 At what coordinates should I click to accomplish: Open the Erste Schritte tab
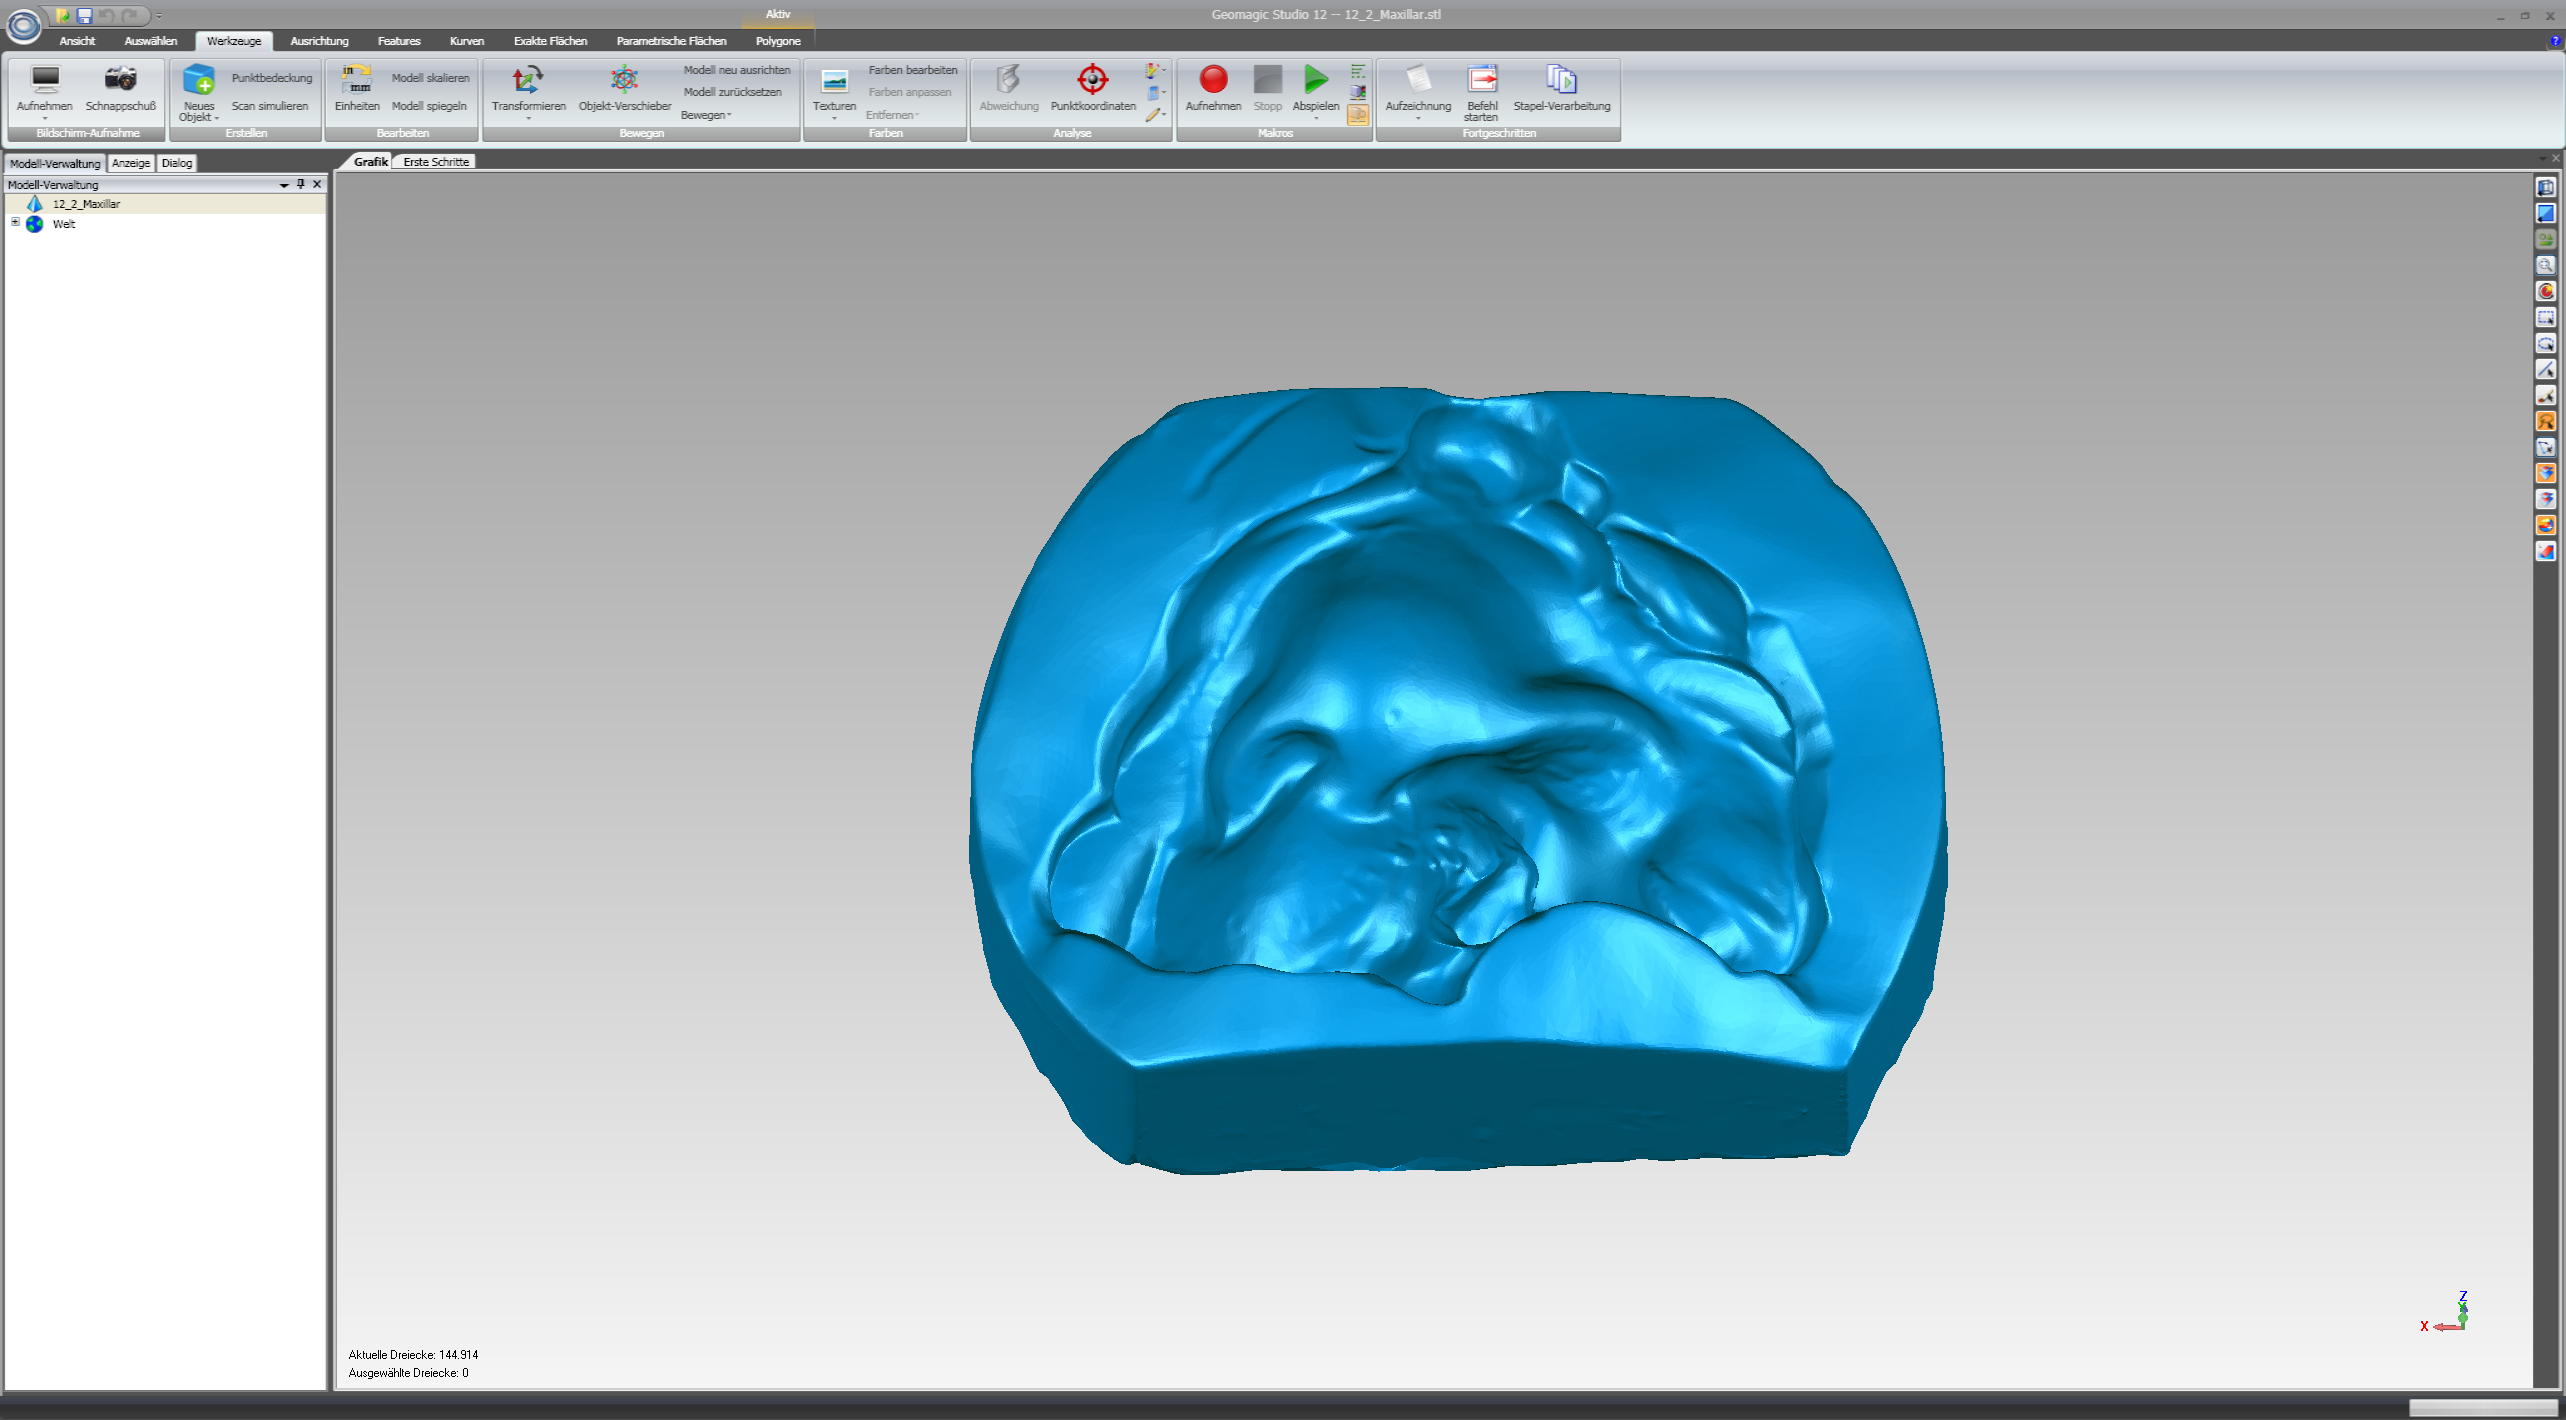436,162
